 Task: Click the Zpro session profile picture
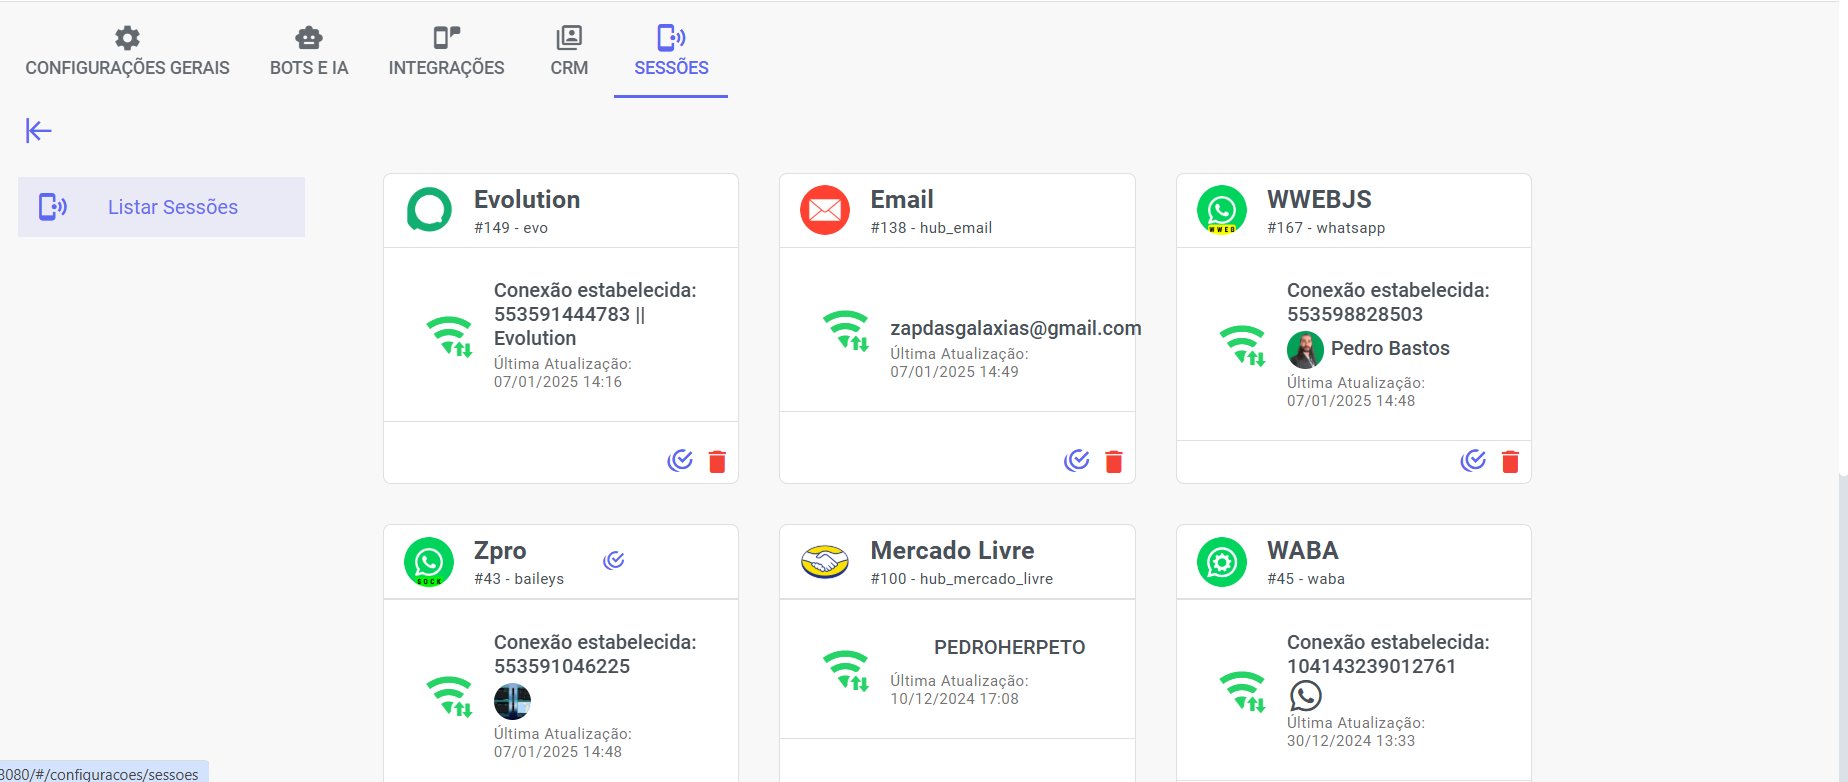pyautogui.click(x=512, y=701)
